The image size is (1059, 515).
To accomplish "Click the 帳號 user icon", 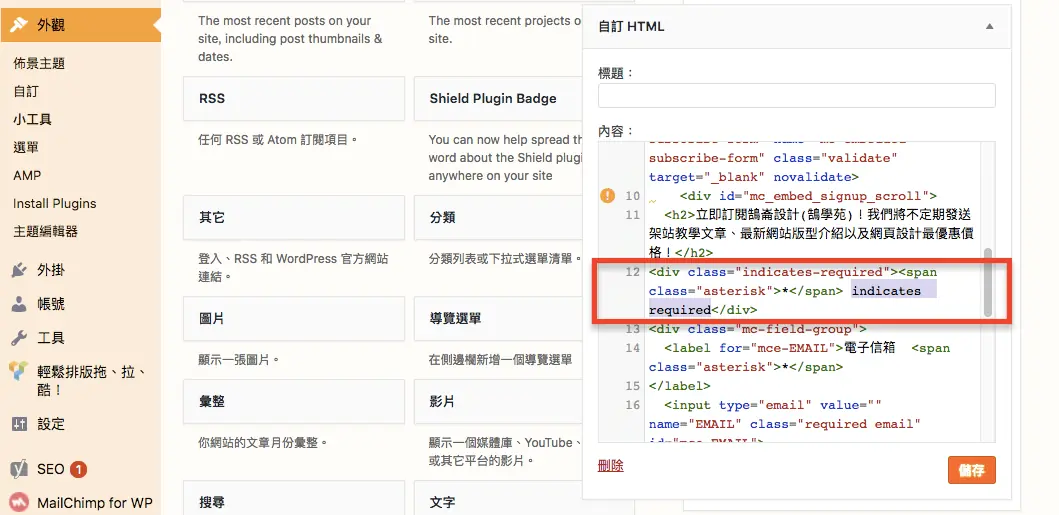I will click(19, 304).
